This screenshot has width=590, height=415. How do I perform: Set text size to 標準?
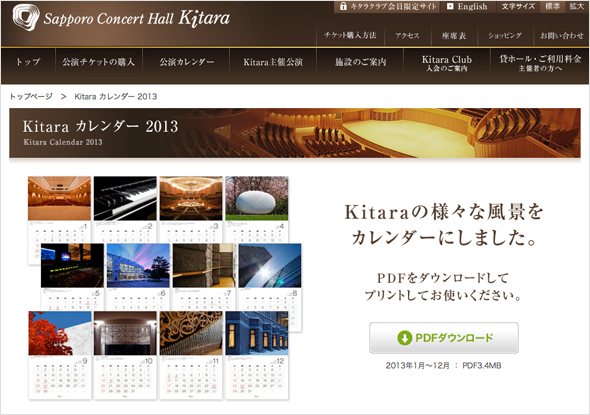[x=552, y=6]
